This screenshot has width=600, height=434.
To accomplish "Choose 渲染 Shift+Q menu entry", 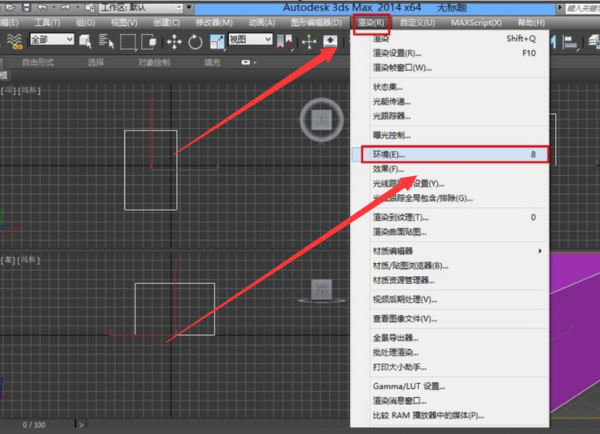I will click(450, 39).
